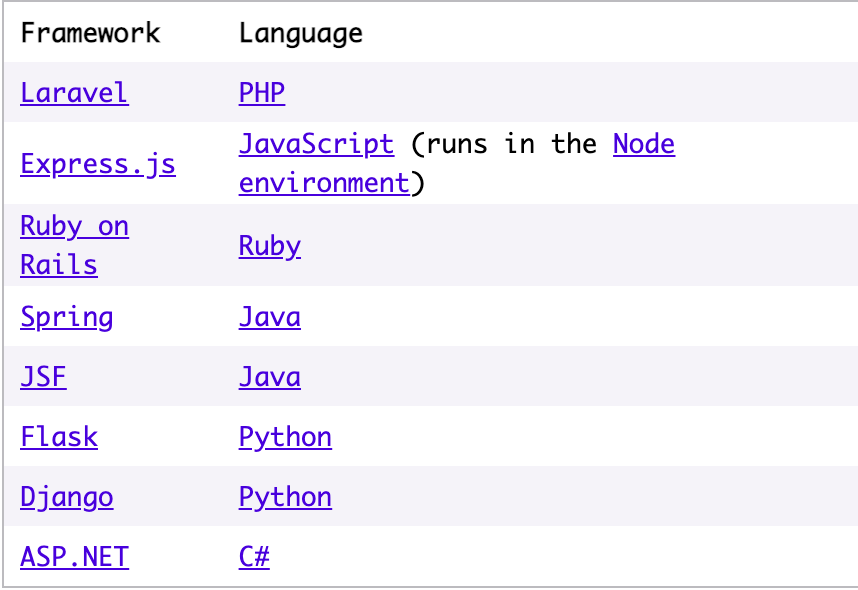Click the plain text "runs in the"
The width and height of the screenshot is (858, 590).
click(x=511, y=144)
